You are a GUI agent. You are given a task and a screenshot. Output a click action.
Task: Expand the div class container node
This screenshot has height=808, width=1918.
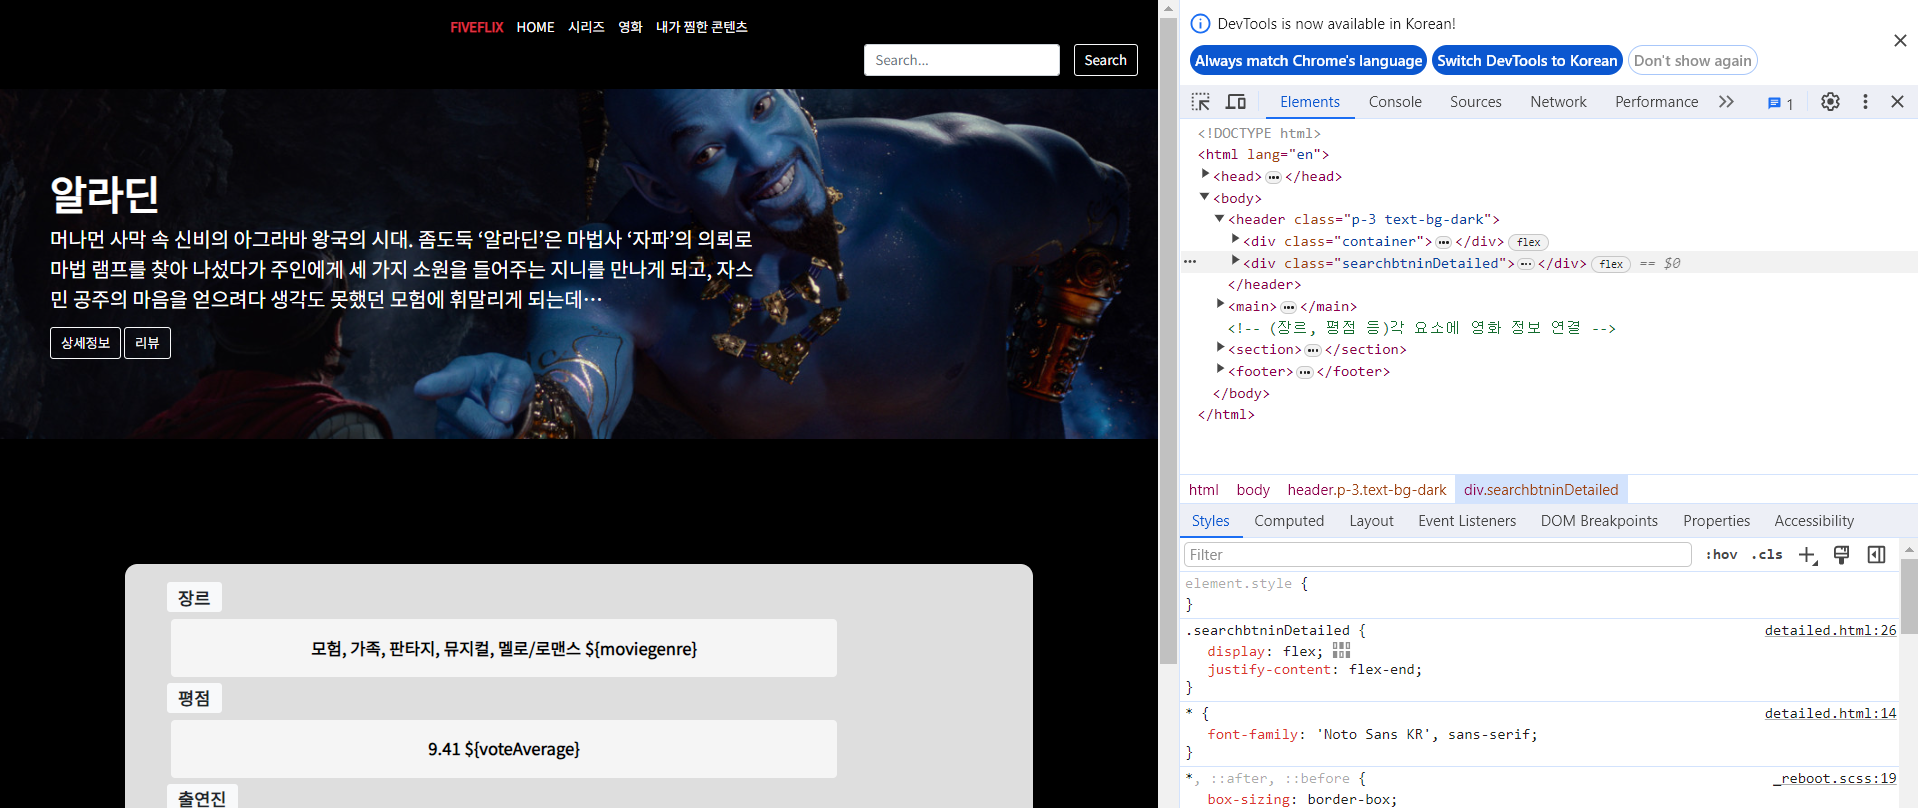[1235, 239]
